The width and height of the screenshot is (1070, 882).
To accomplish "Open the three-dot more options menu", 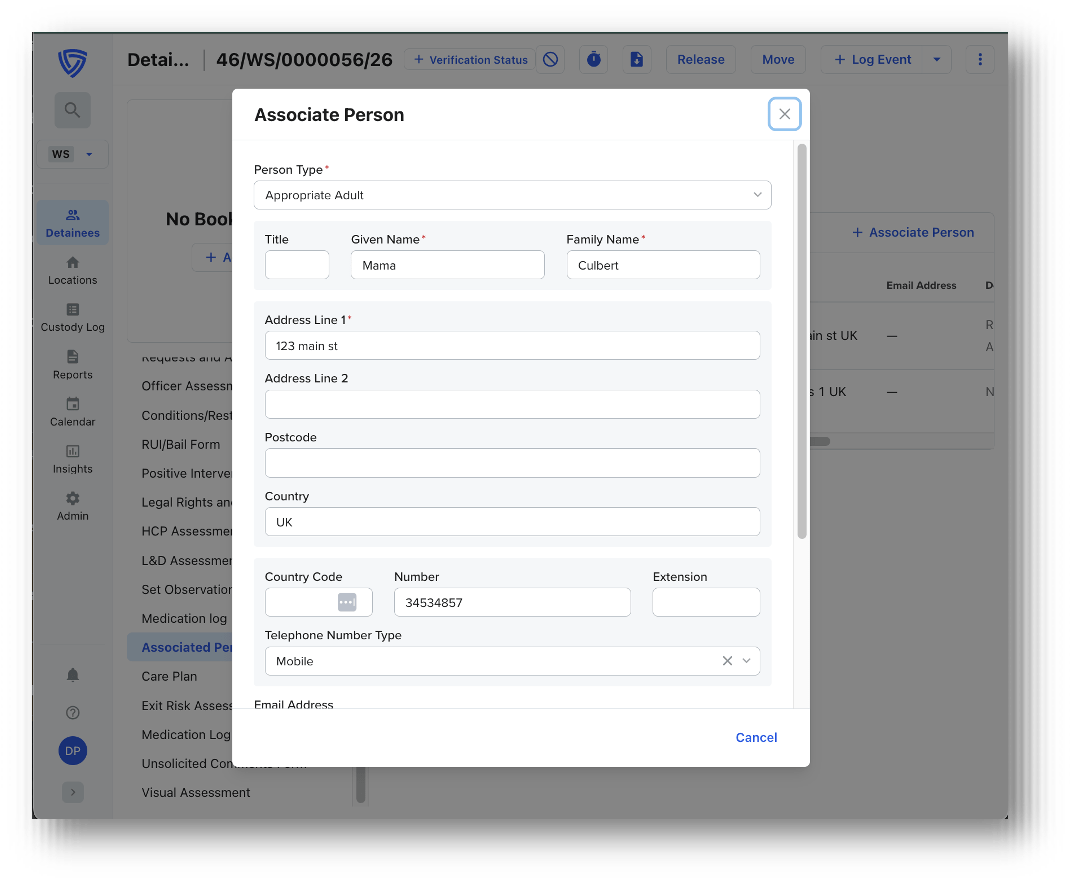I will tap(980, 60).
